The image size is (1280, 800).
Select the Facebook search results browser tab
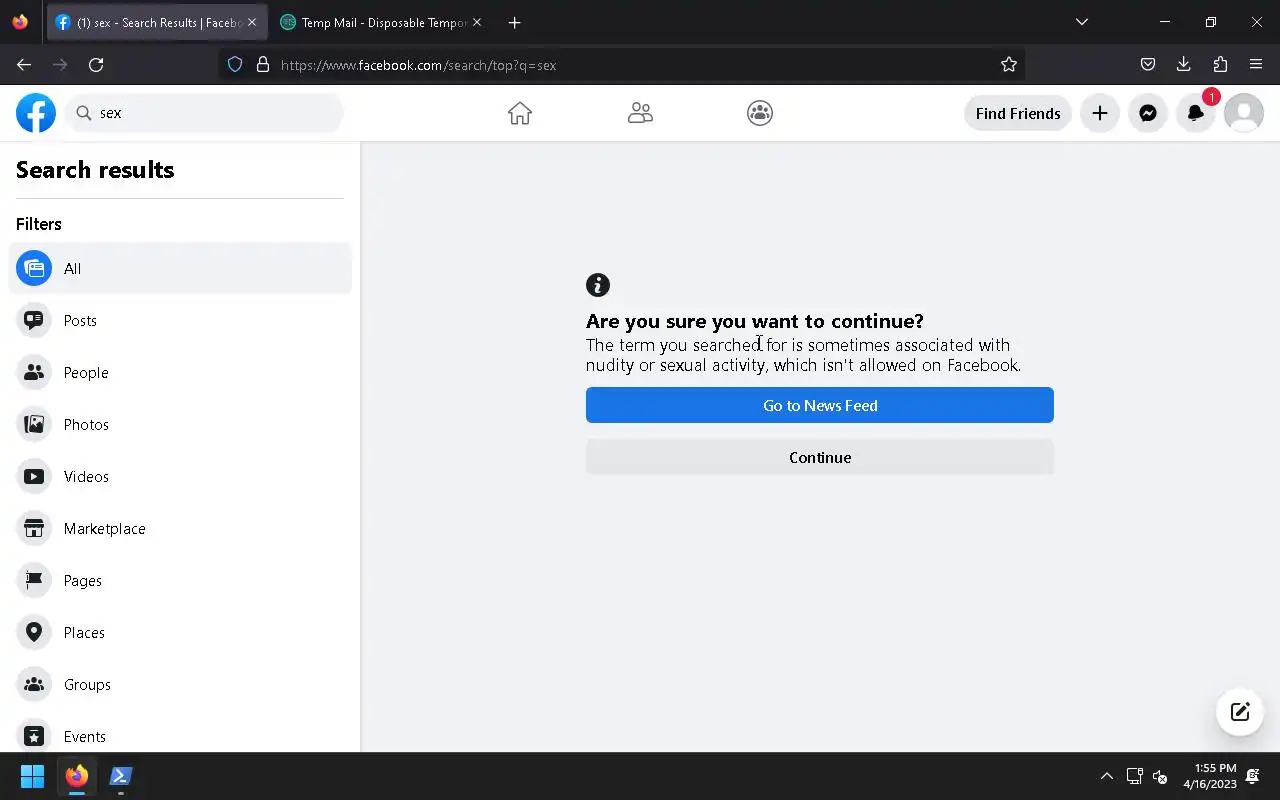[x=157, y=22]
